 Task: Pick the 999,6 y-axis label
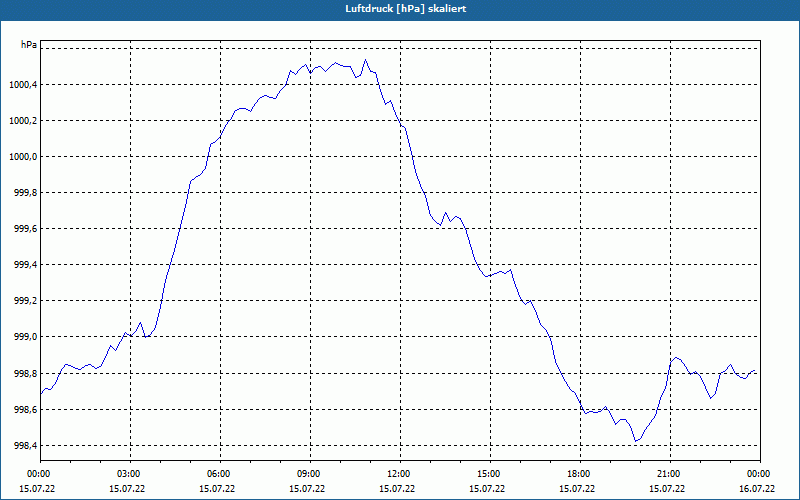[26, 229]
